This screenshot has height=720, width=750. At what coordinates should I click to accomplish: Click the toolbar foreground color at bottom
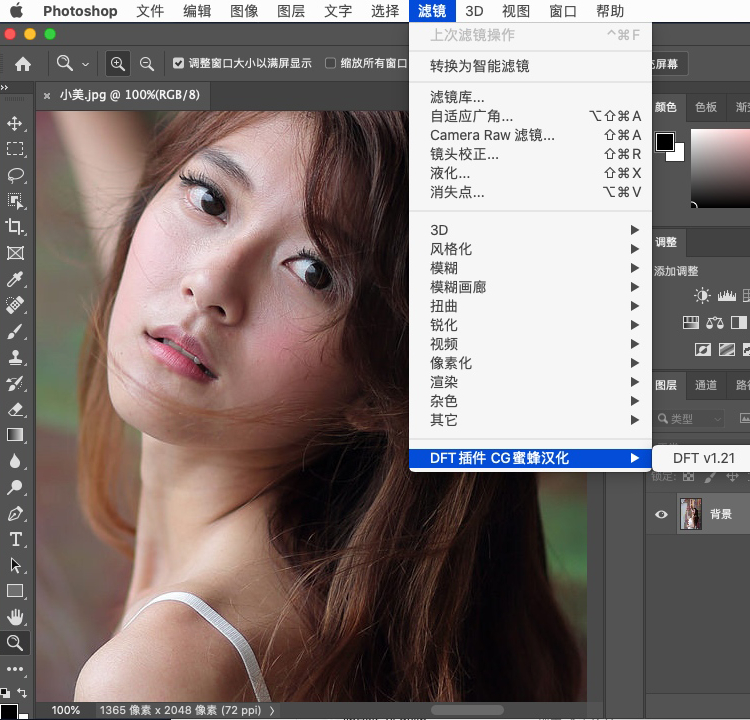coord(9,712)
